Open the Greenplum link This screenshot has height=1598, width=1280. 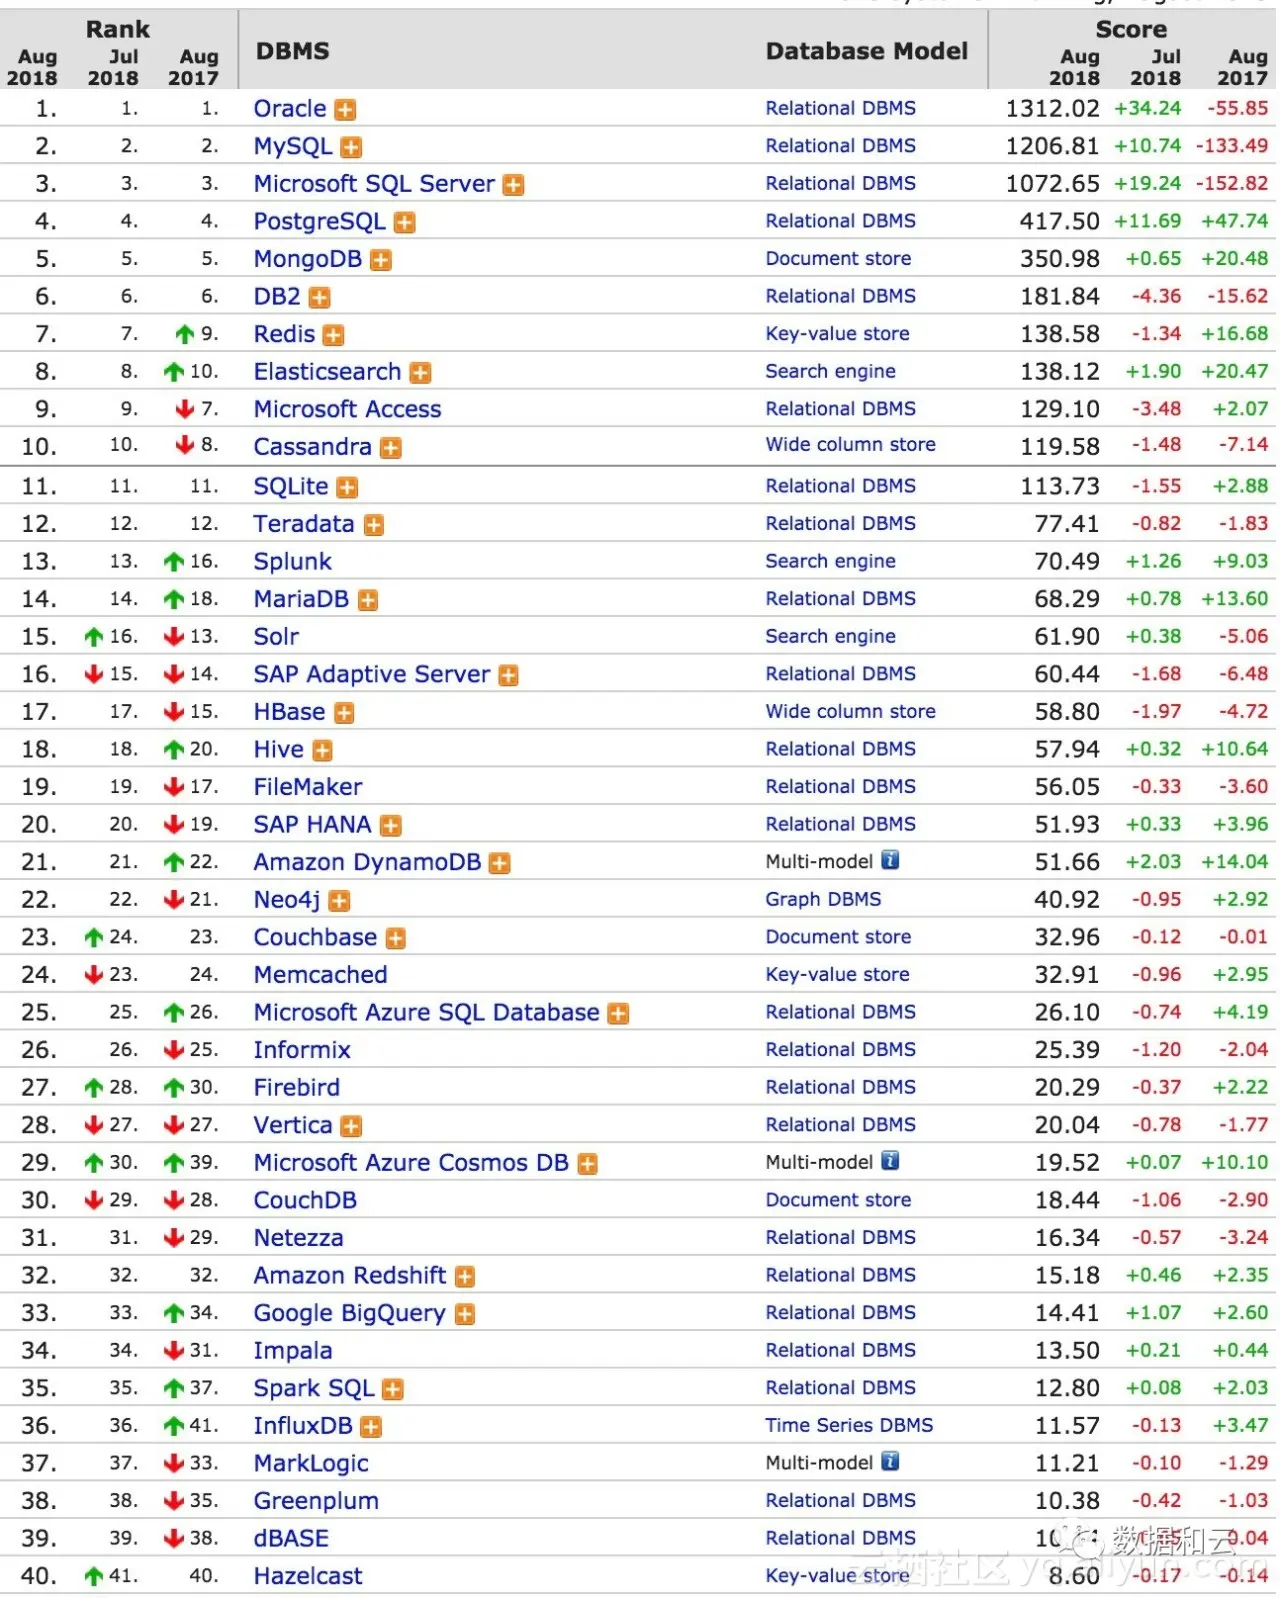click(316, 1502)
